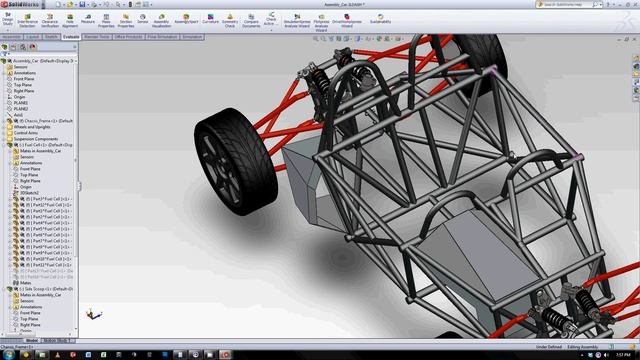Screen dimensions: 640x360
Task: Open dropdown arrow beside New icon
Action: (x=63, y=4)
